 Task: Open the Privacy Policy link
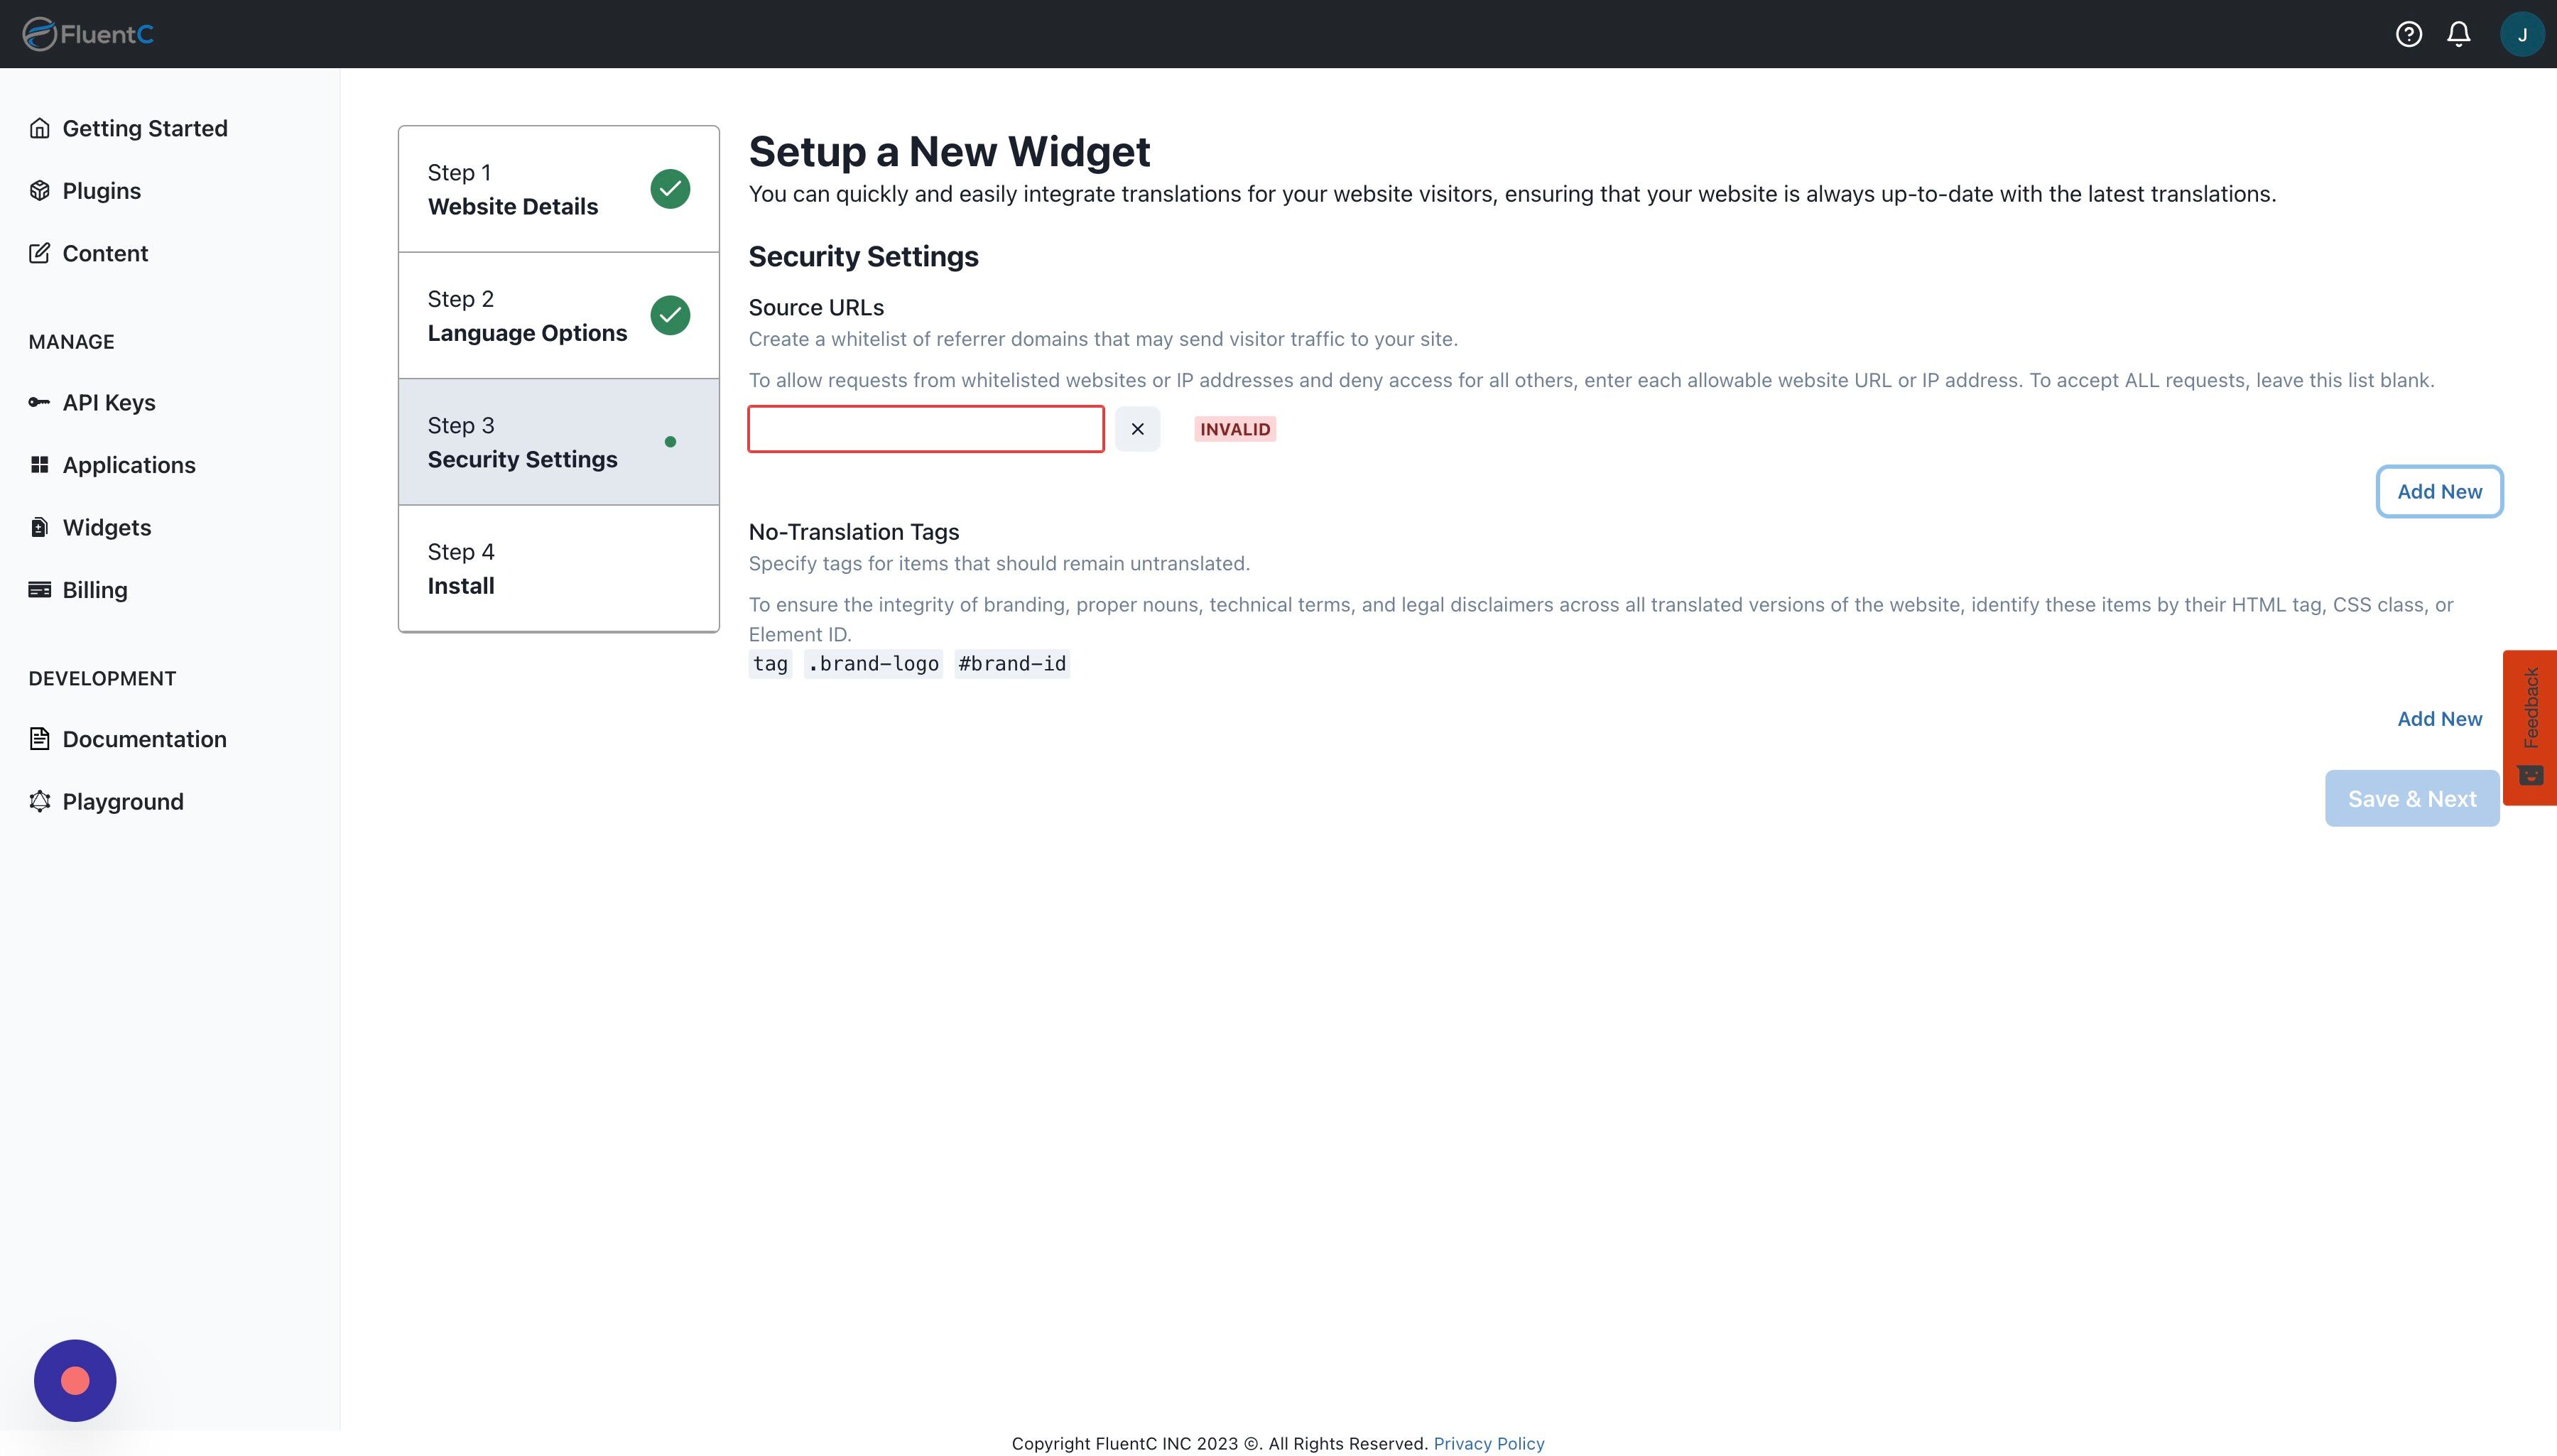[1488, 1443]
